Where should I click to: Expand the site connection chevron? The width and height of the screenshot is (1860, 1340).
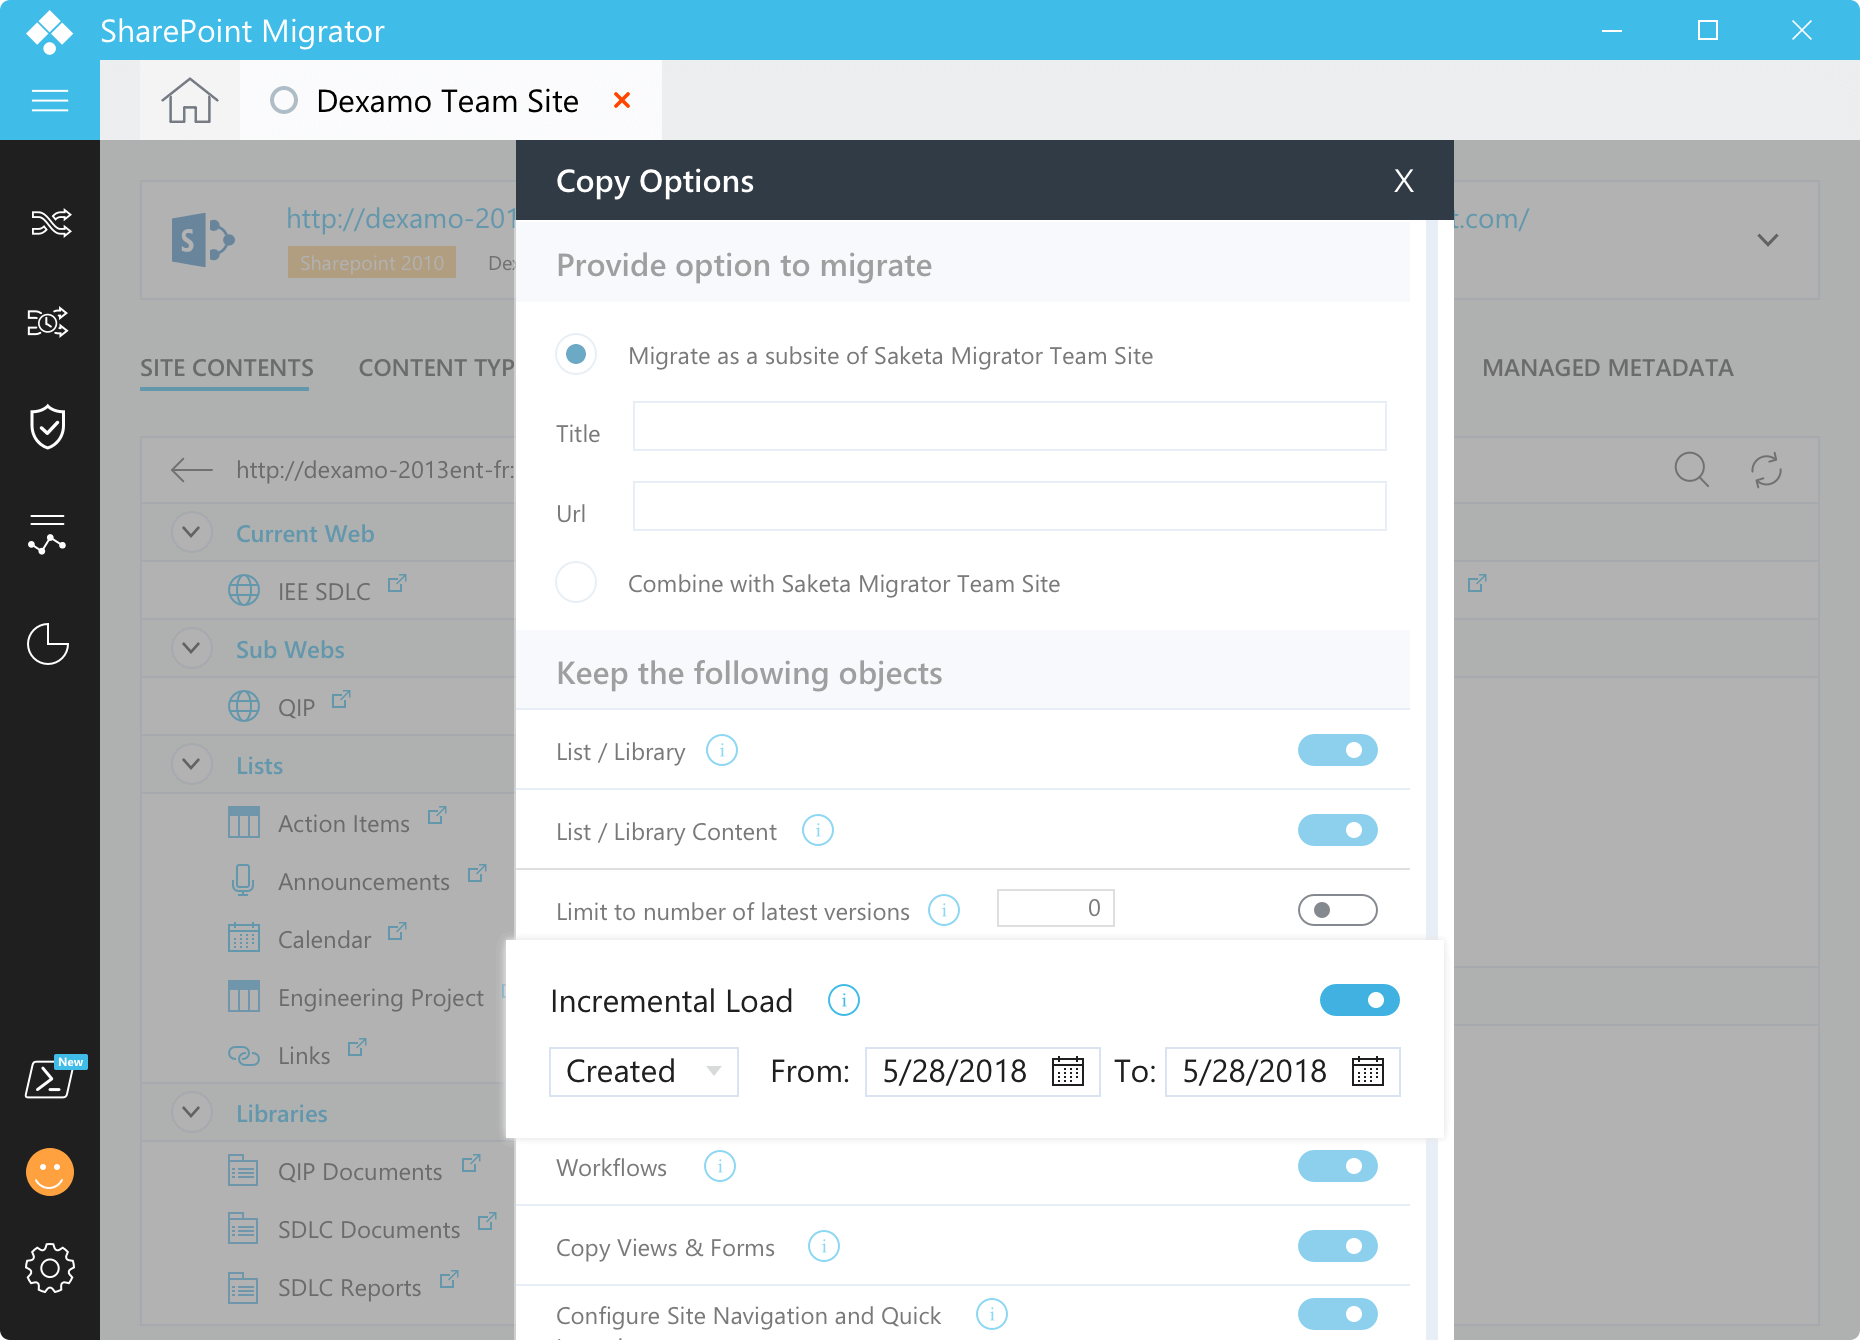click(x=1768, y=240)
